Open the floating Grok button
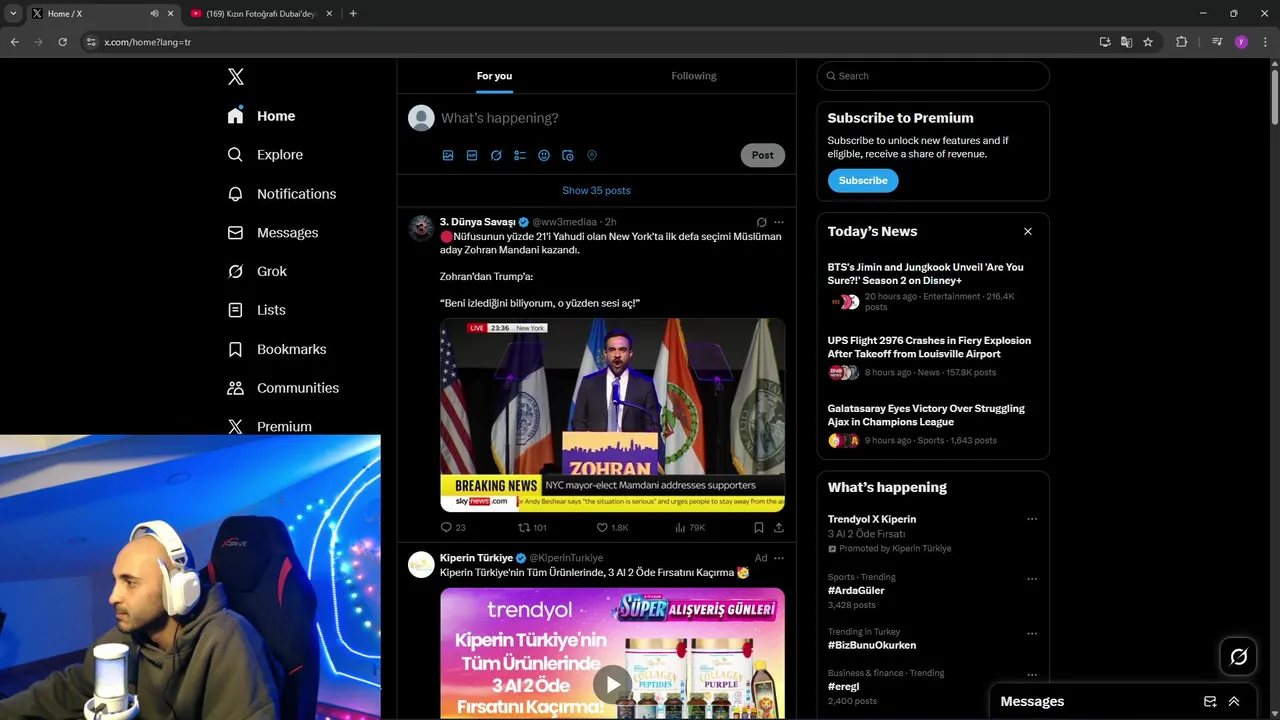Screen dimensions: 1280x720 pos(1238,657)
